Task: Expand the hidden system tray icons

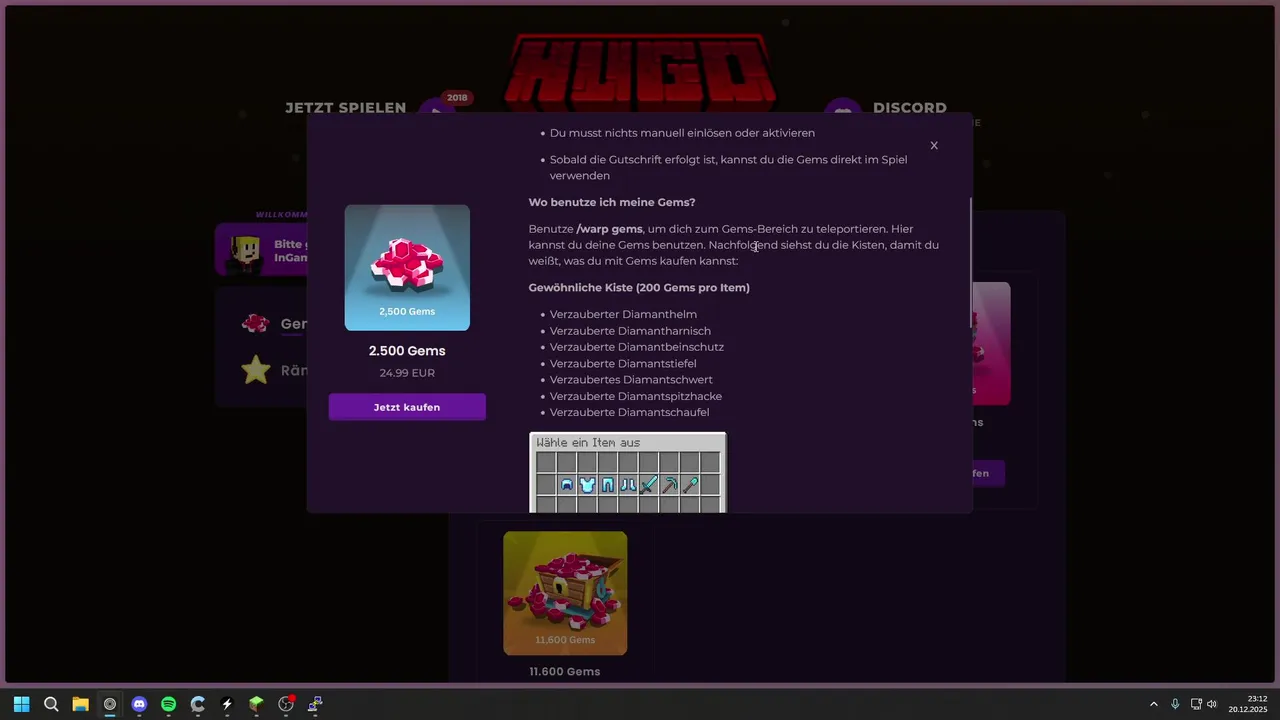Action: (1153, 704)
